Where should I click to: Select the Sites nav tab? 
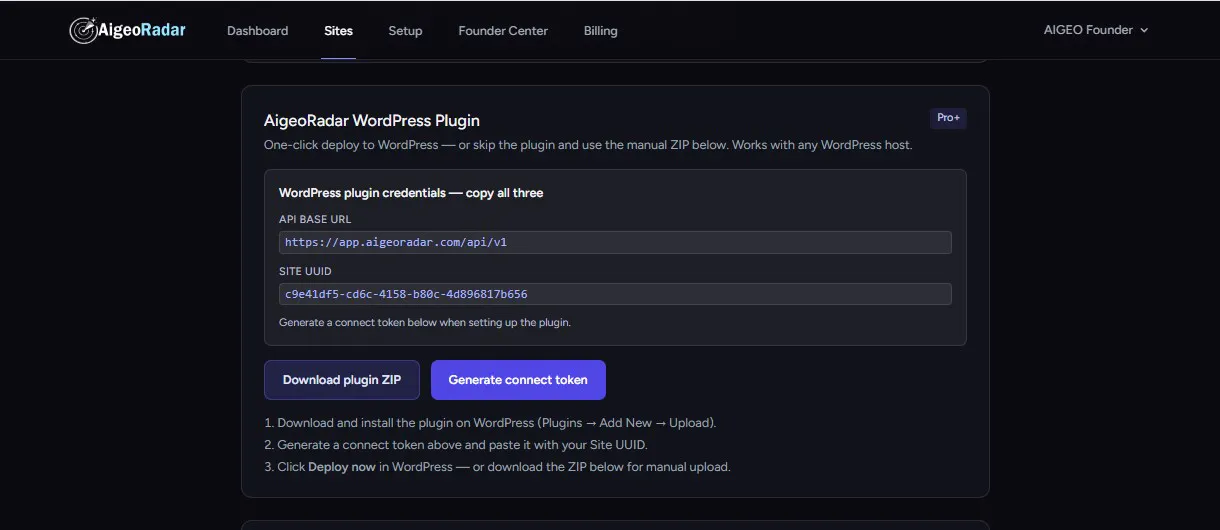tap(338, 31)
